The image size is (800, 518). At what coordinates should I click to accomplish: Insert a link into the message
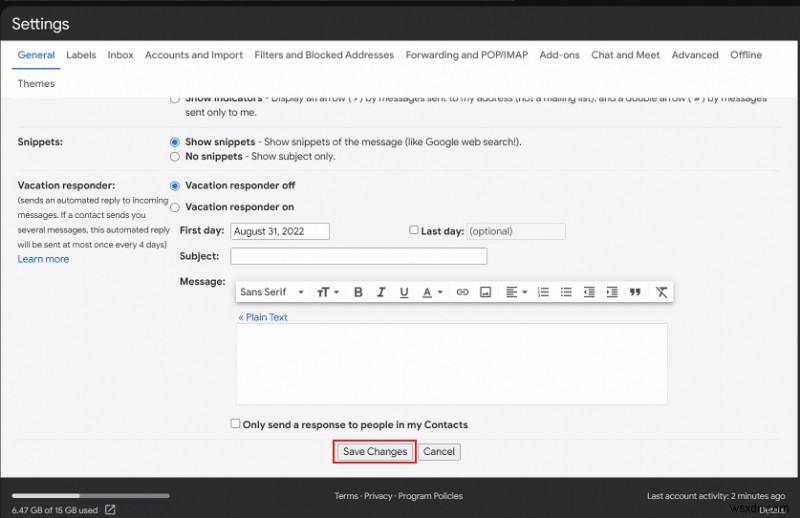(x=462, y=292)
